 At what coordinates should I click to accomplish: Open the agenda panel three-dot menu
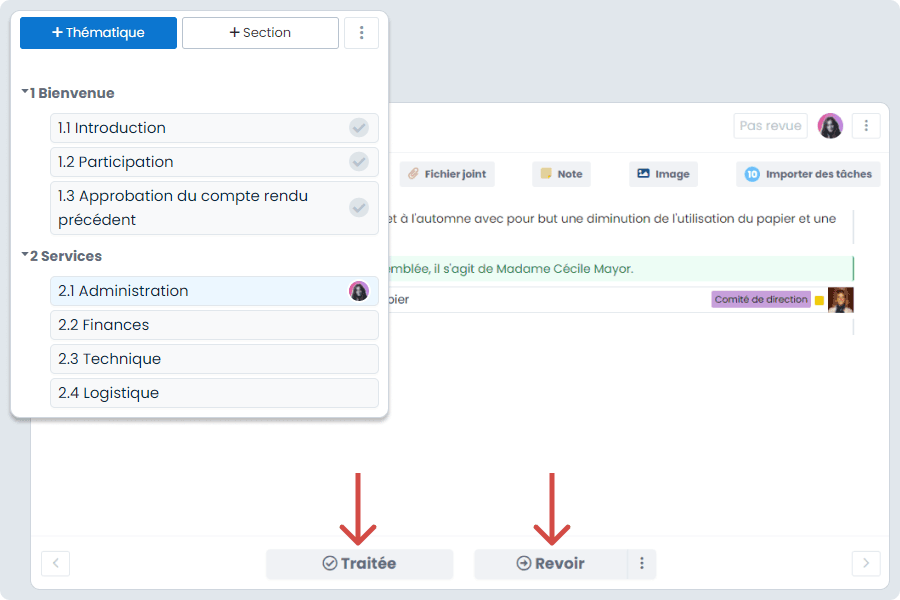pos(361,33)
